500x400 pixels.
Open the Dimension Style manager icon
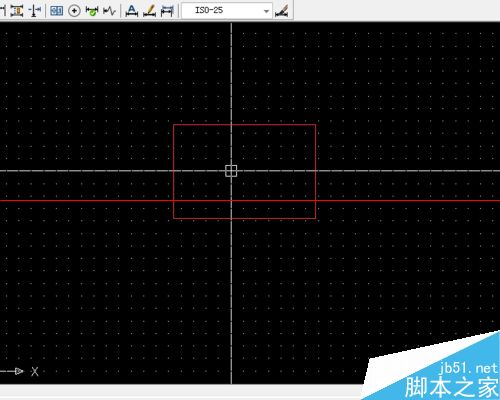coord(282,11)
